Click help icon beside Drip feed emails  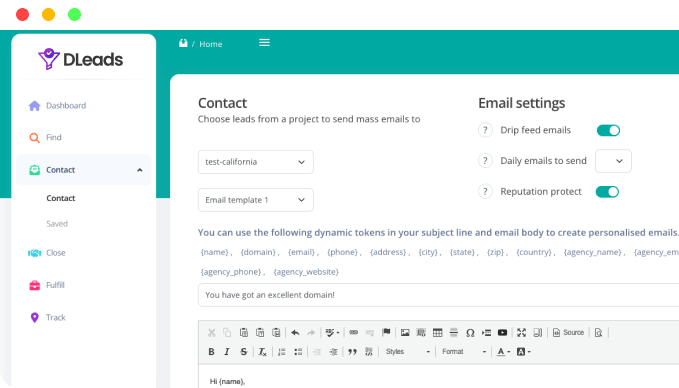[x=485, y=130]
